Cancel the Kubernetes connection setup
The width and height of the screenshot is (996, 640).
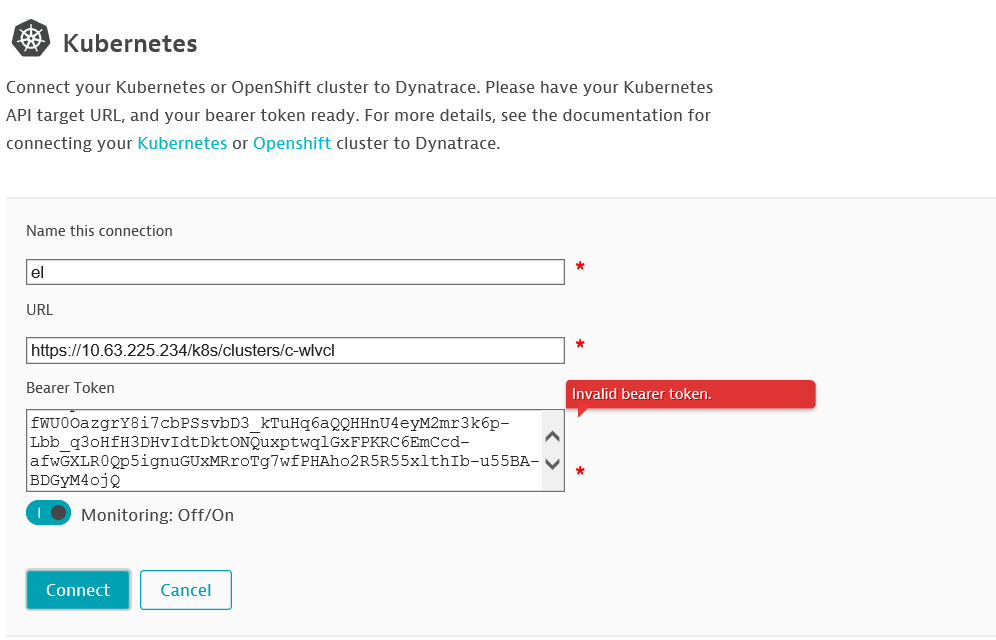click(x=186, y=590)
